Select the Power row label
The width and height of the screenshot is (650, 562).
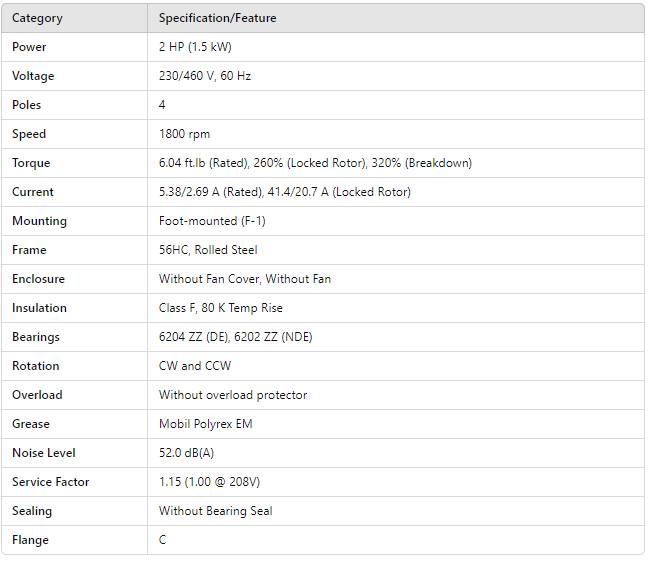click(29, 47)
